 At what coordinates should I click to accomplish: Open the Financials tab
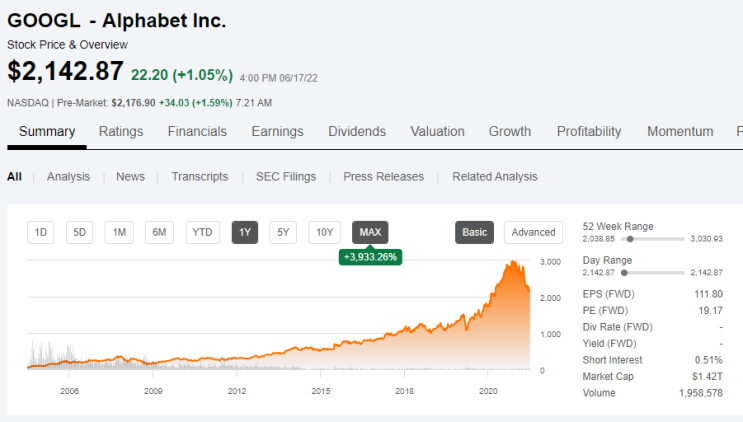tap(197, 132)
